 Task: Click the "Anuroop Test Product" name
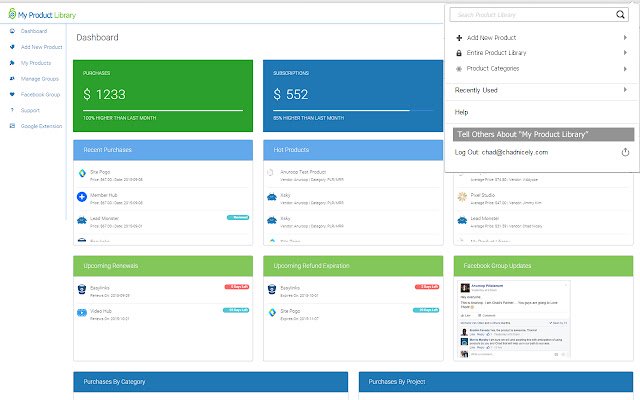tap(303, 172)
